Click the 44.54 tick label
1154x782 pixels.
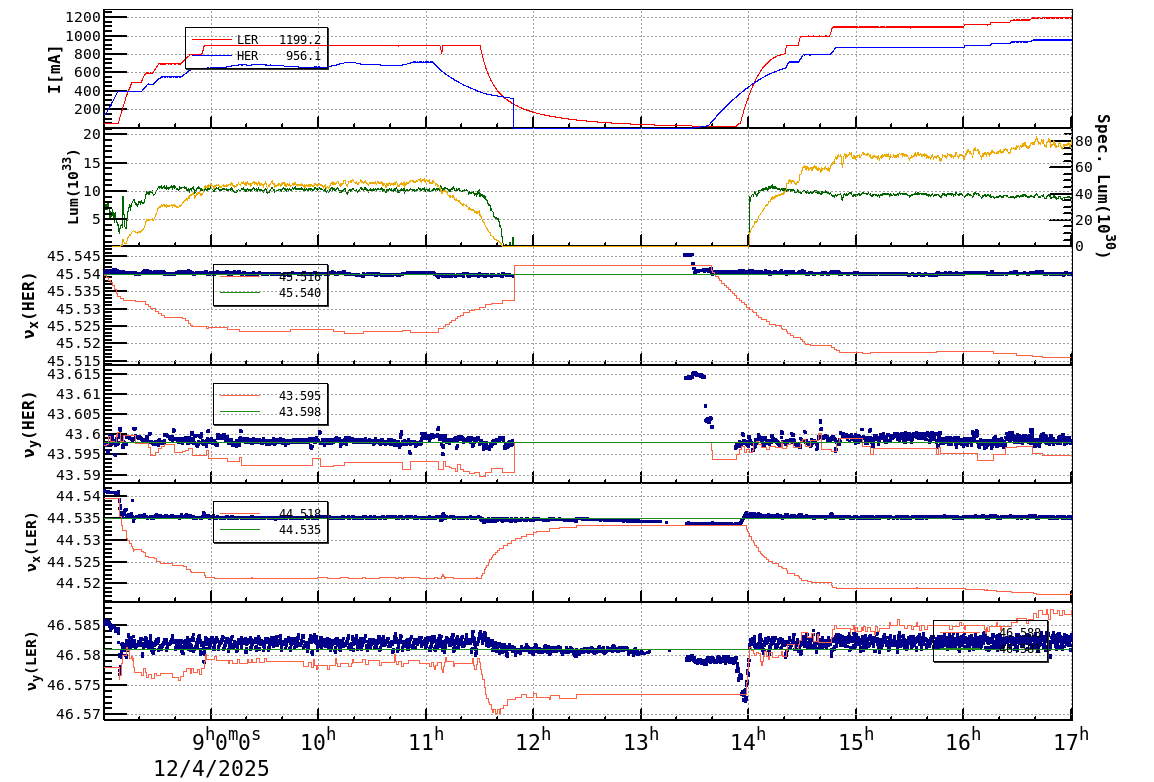click(79, 497)
